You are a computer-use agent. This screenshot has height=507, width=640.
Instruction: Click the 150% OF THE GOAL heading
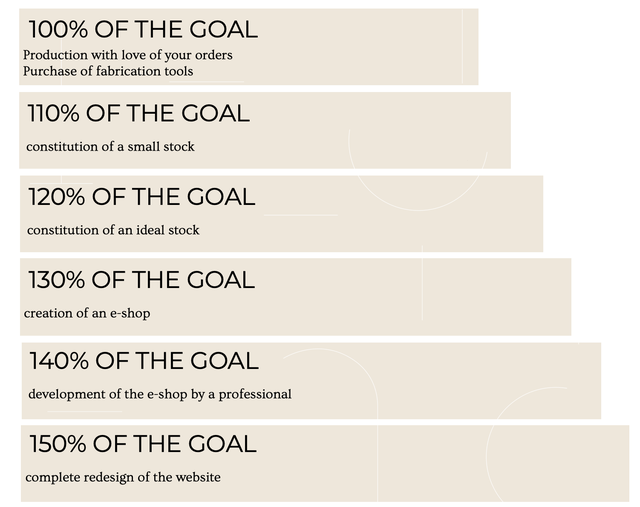point(143,444)
